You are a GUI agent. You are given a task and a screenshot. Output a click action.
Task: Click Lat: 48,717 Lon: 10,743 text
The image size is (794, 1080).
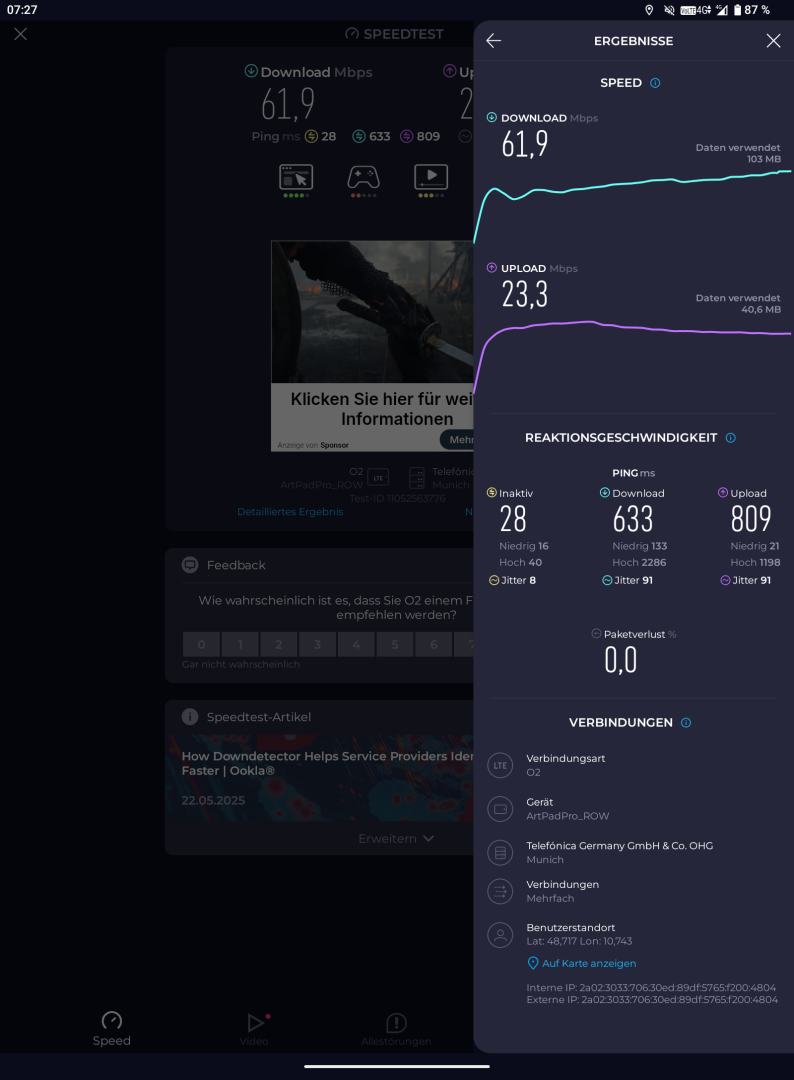pos(579,941)
